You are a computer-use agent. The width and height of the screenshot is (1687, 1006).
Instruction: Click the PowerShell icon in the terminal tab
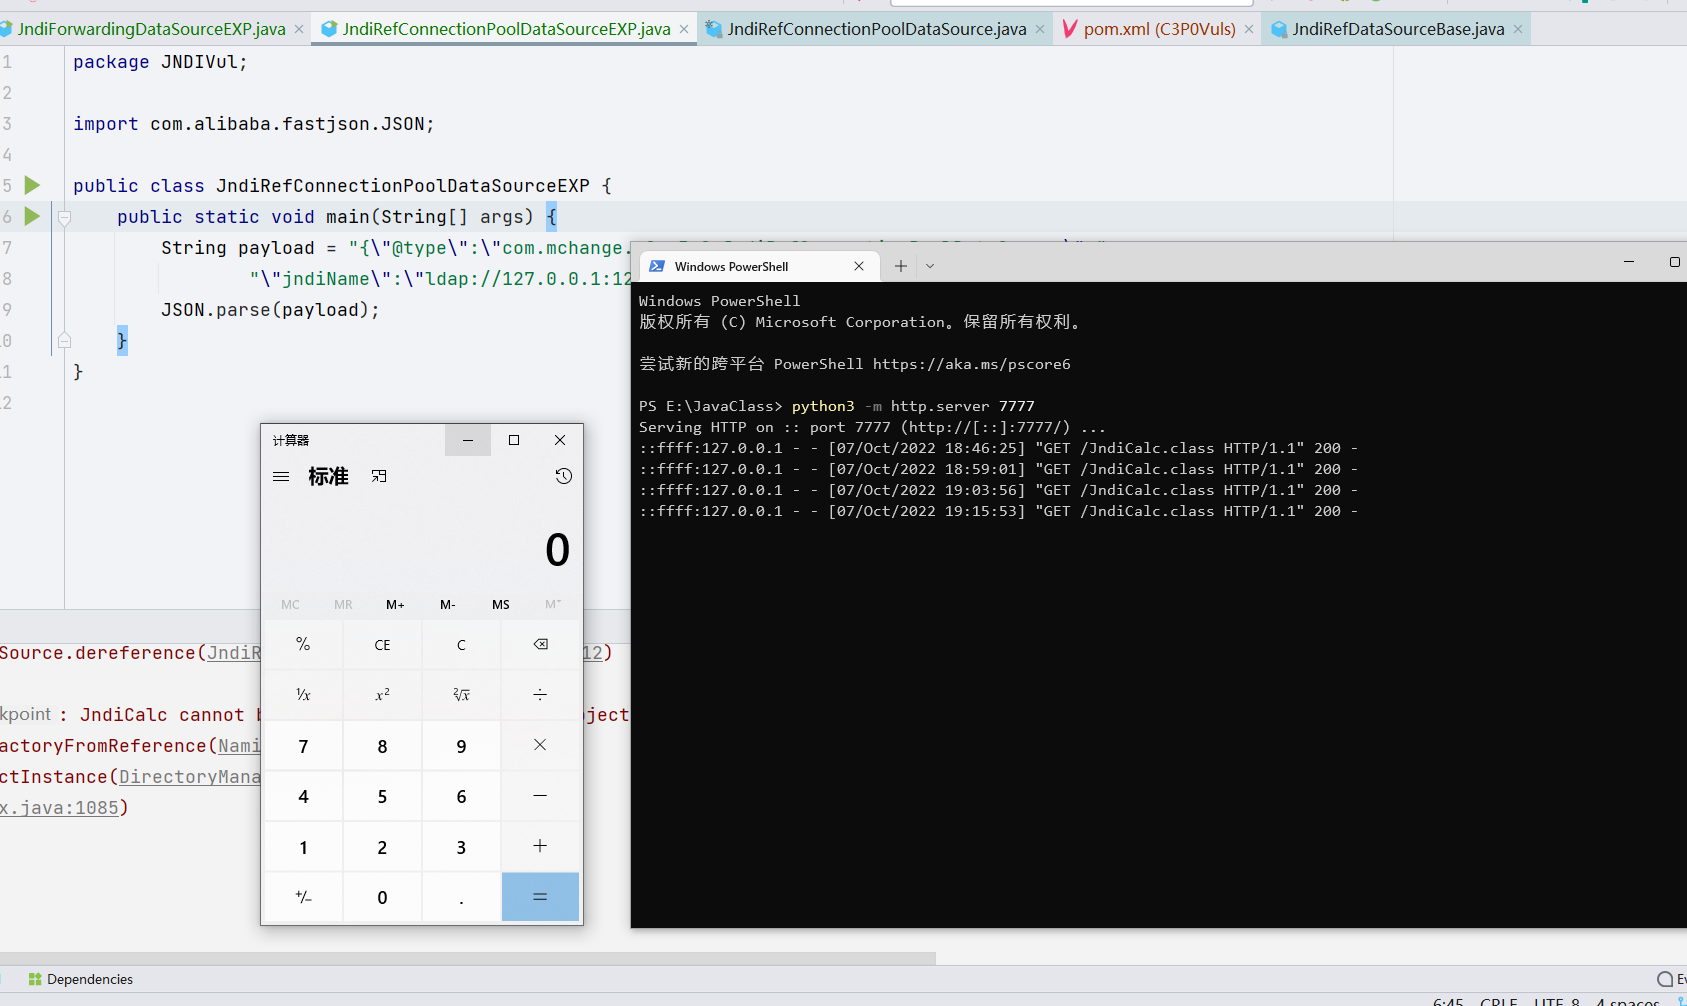click(657, 266)
